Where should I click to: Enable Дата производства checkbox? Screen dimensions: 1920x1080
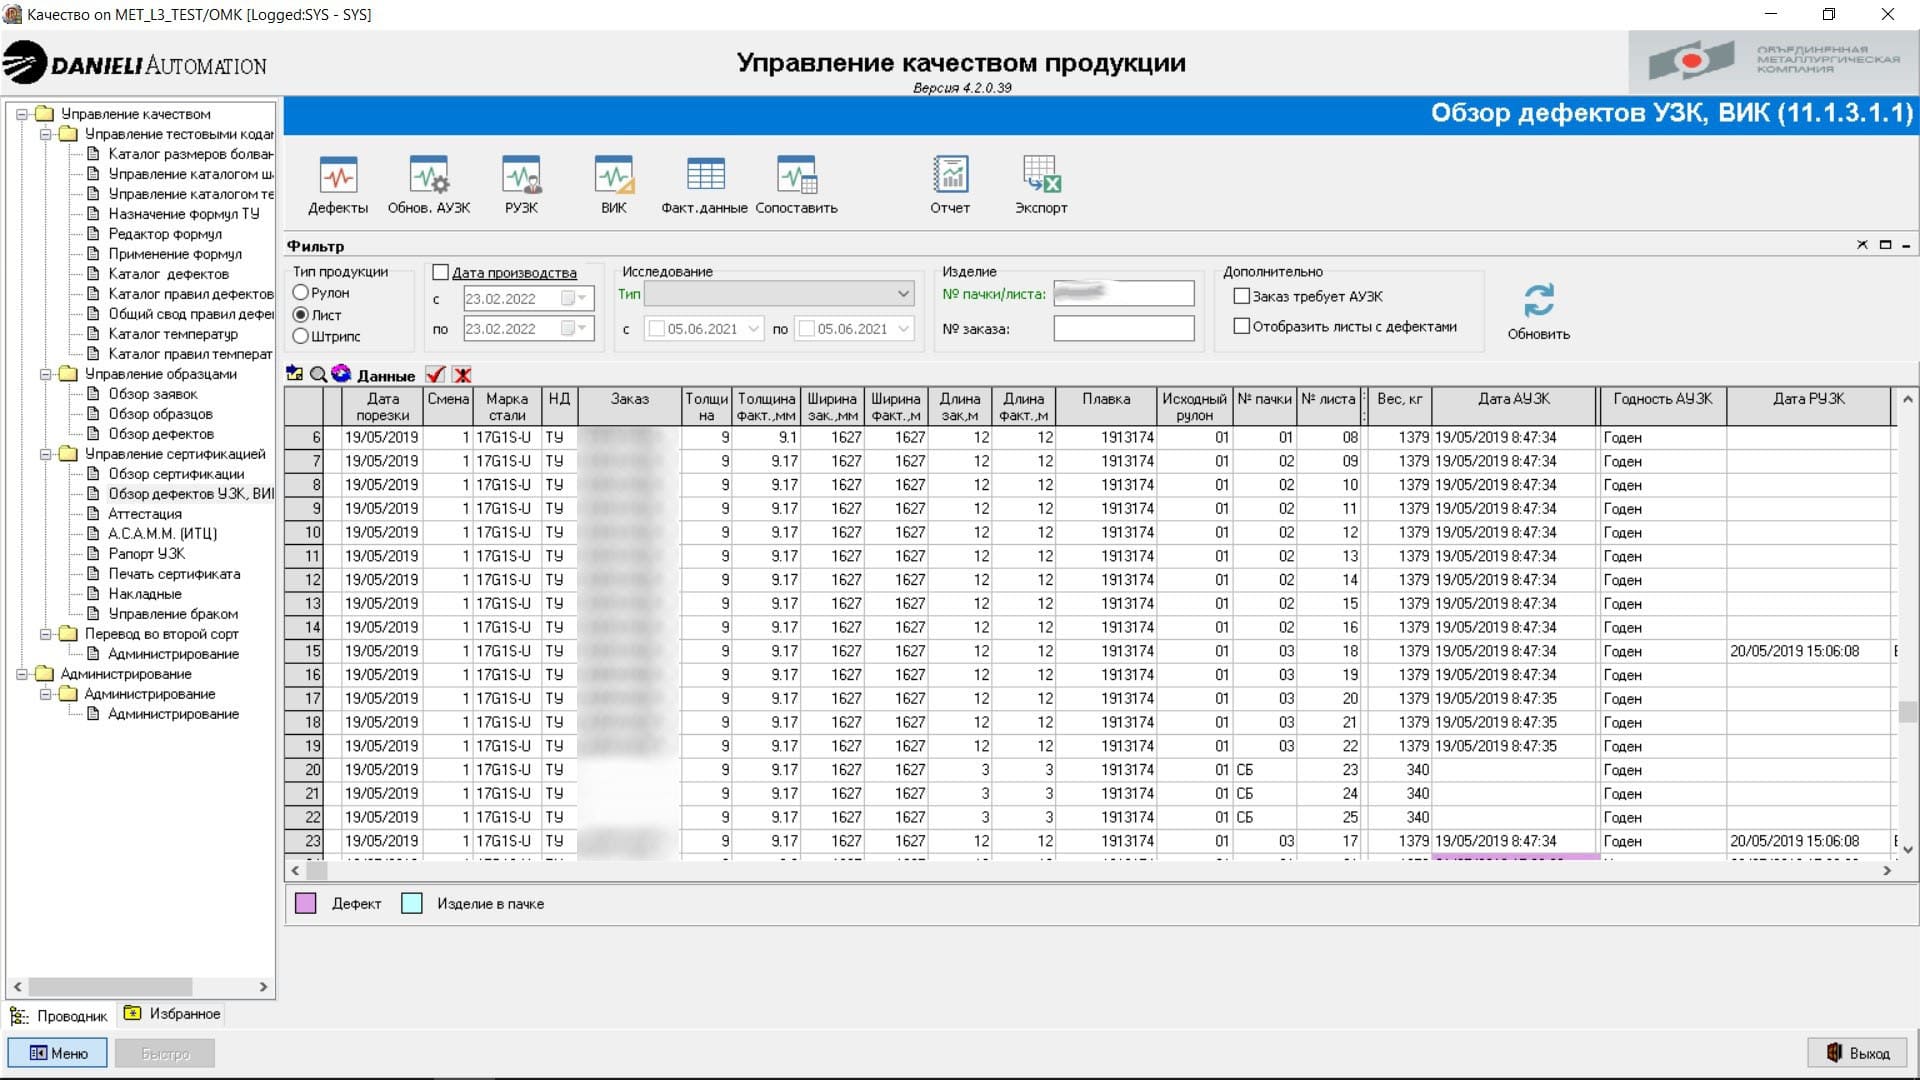[441, 272]
